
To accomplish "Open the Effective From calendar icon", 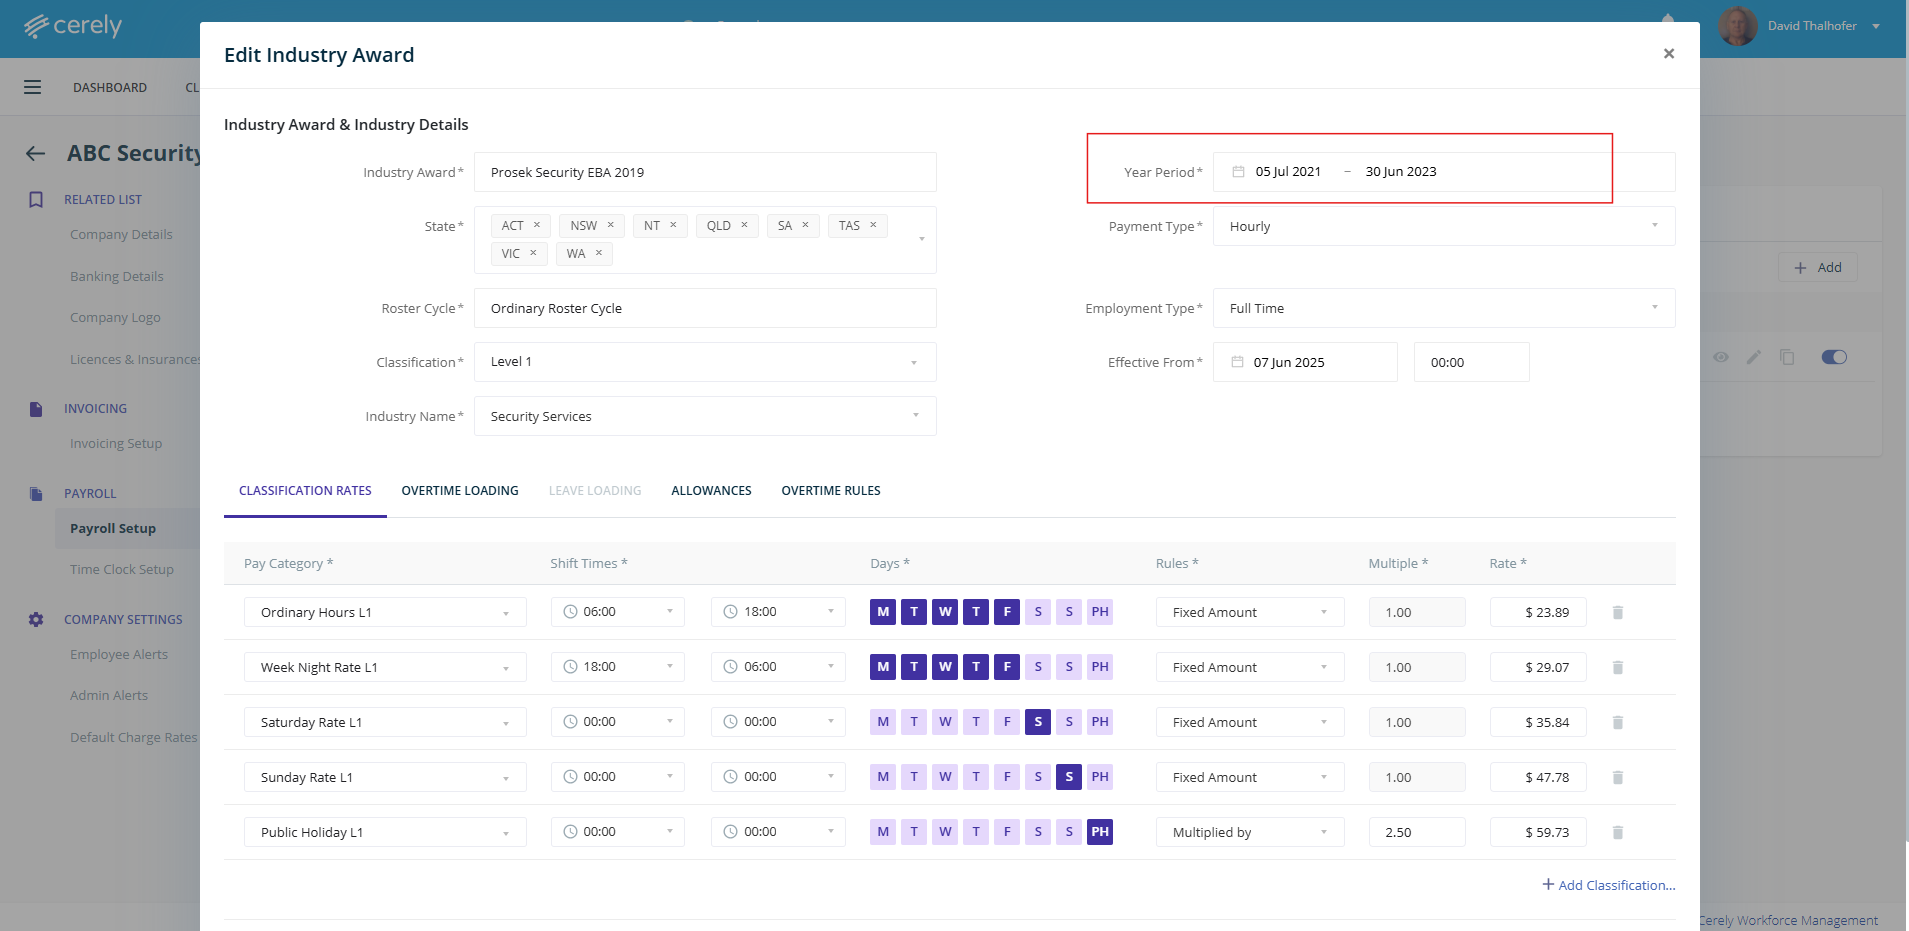I will point(1237,362).
